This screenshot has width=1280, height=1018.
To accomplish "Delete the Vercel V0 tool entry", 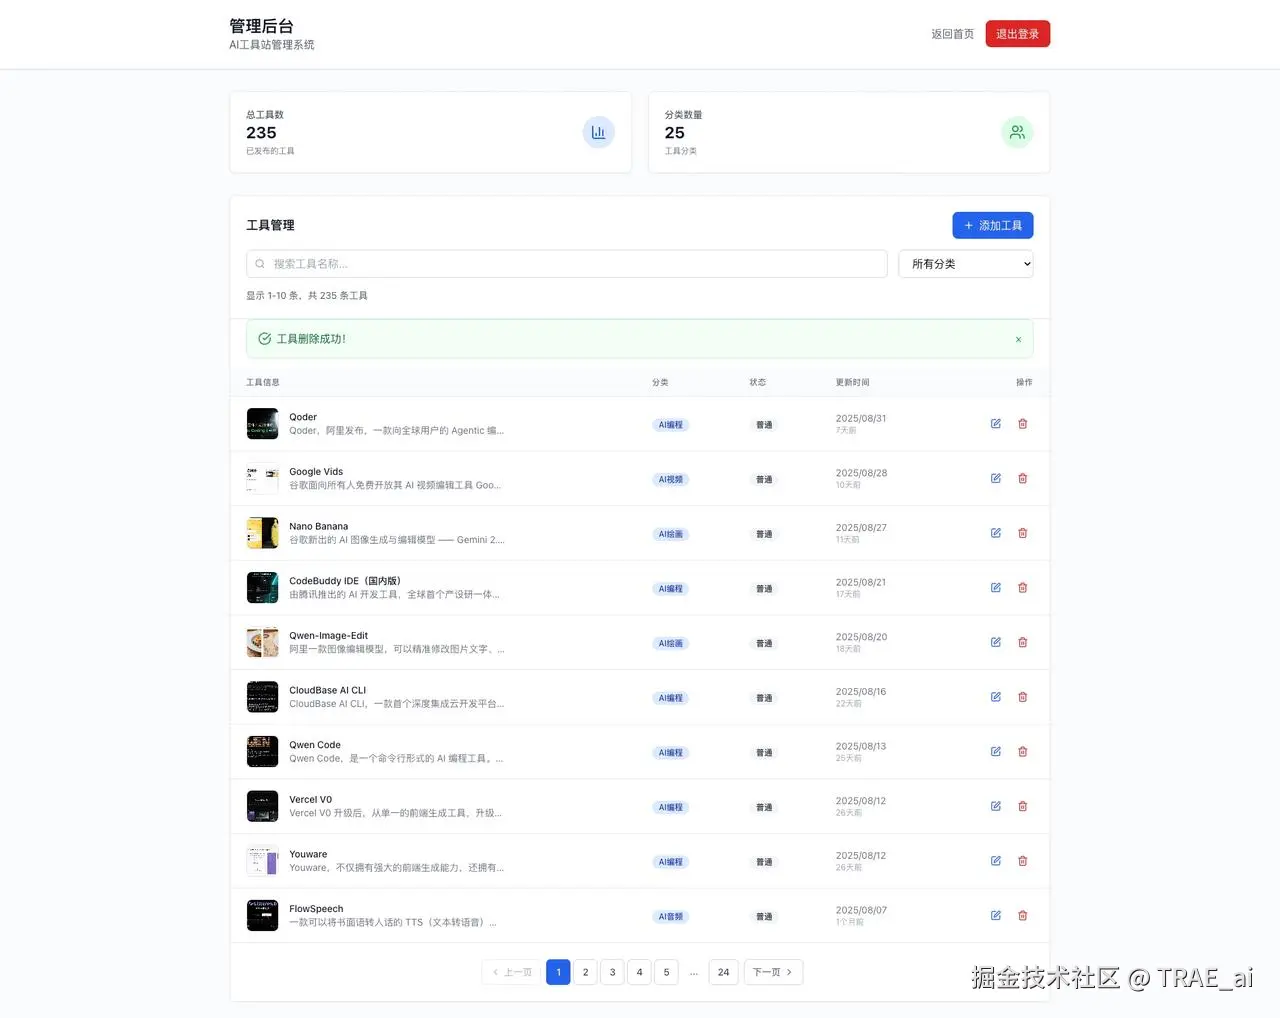I will [x=1023, y=806].
